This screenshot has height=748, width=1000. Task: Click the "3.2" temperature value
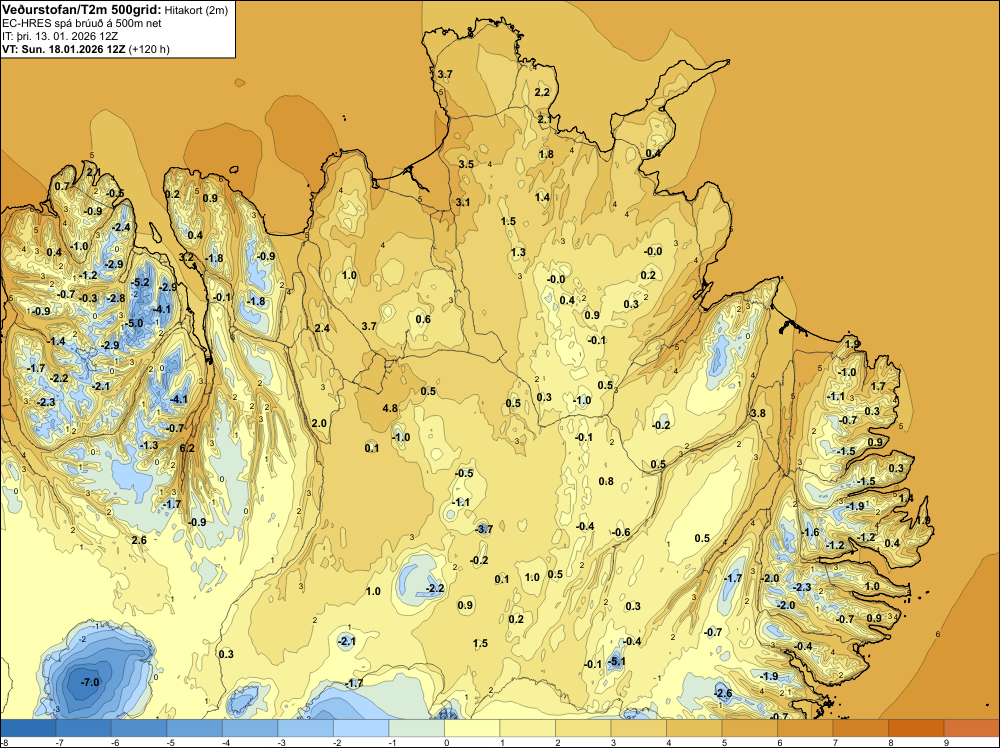(x=186, y=257)
